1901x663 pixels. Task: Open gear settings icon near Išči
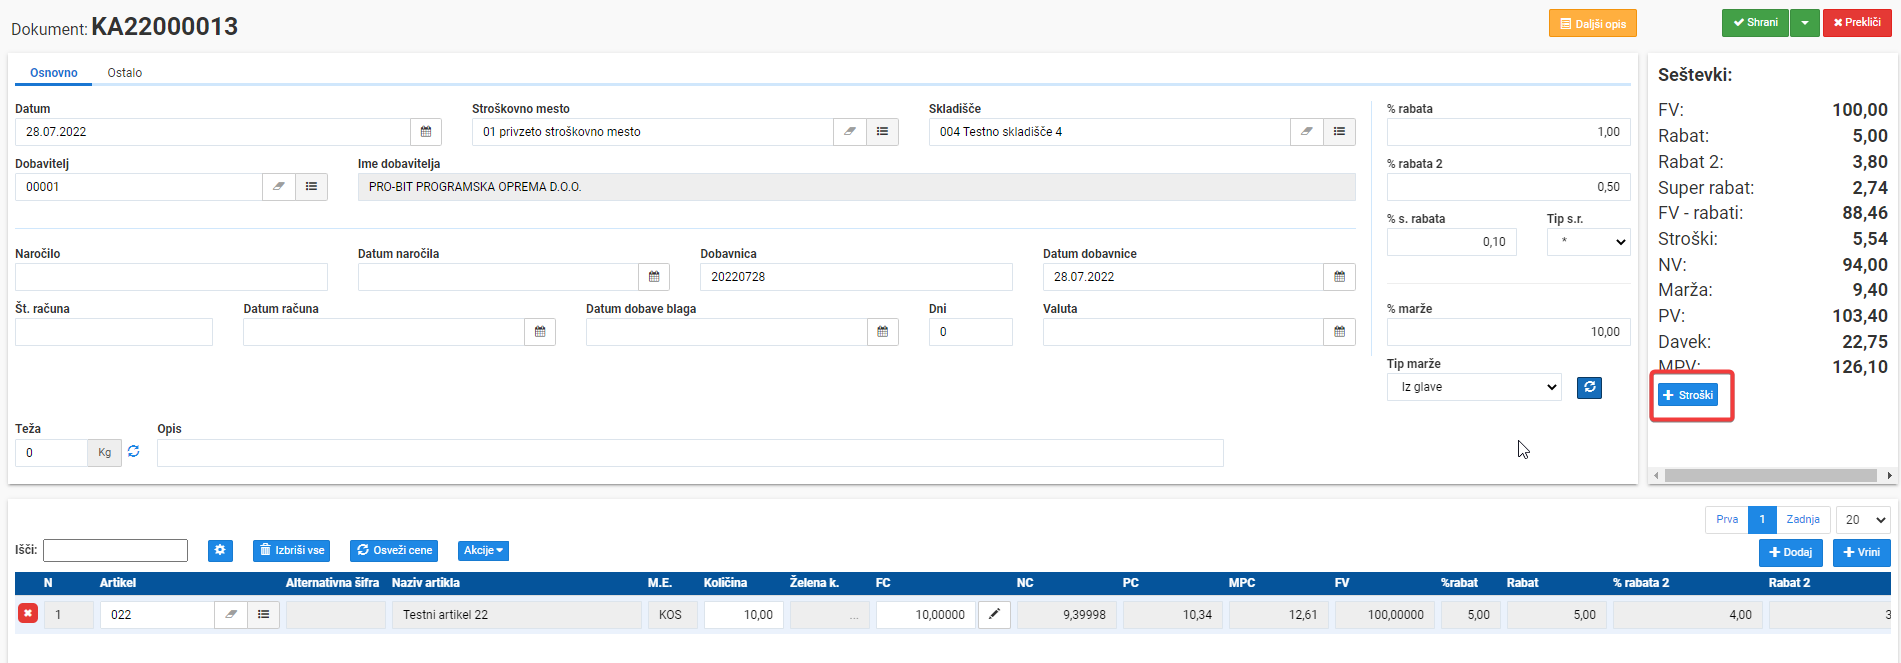220,550
